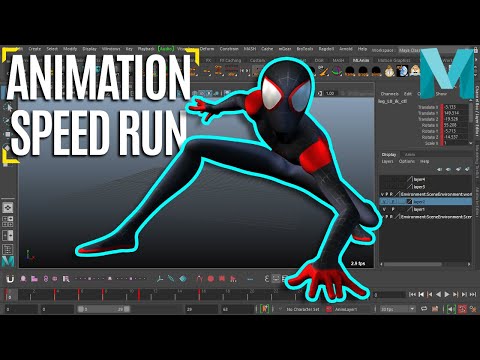This screenshot has height=360, width=480.
Task: Open the Create menu
Action: click(x=35, y=49)
